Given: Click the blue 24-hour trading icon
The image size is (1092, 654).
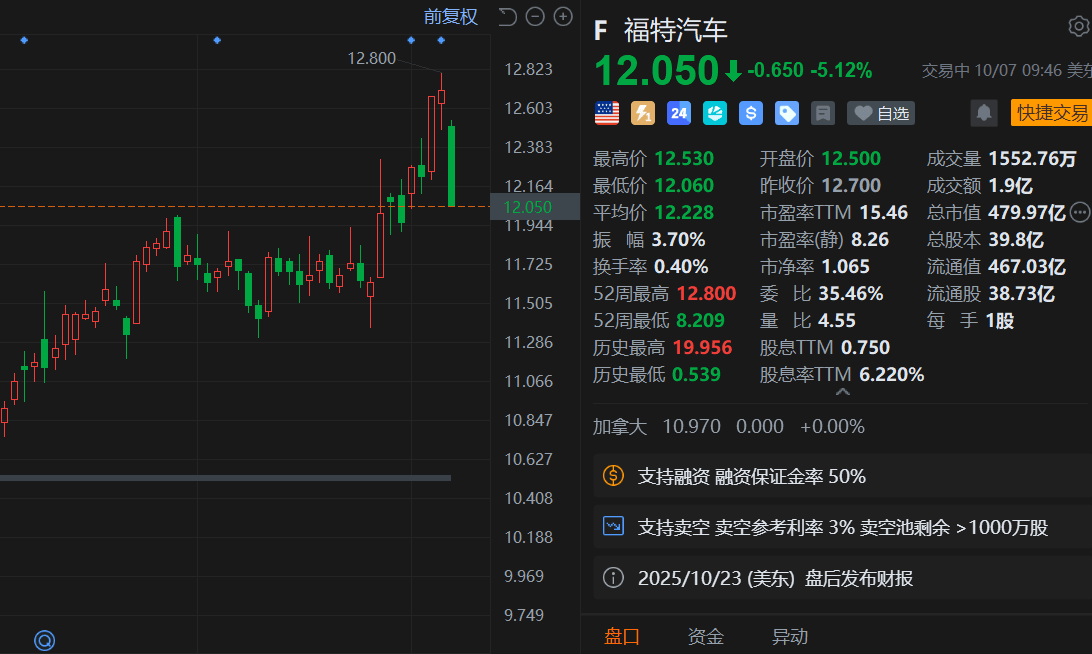Looking at the screenshot, I should (679, 113).
